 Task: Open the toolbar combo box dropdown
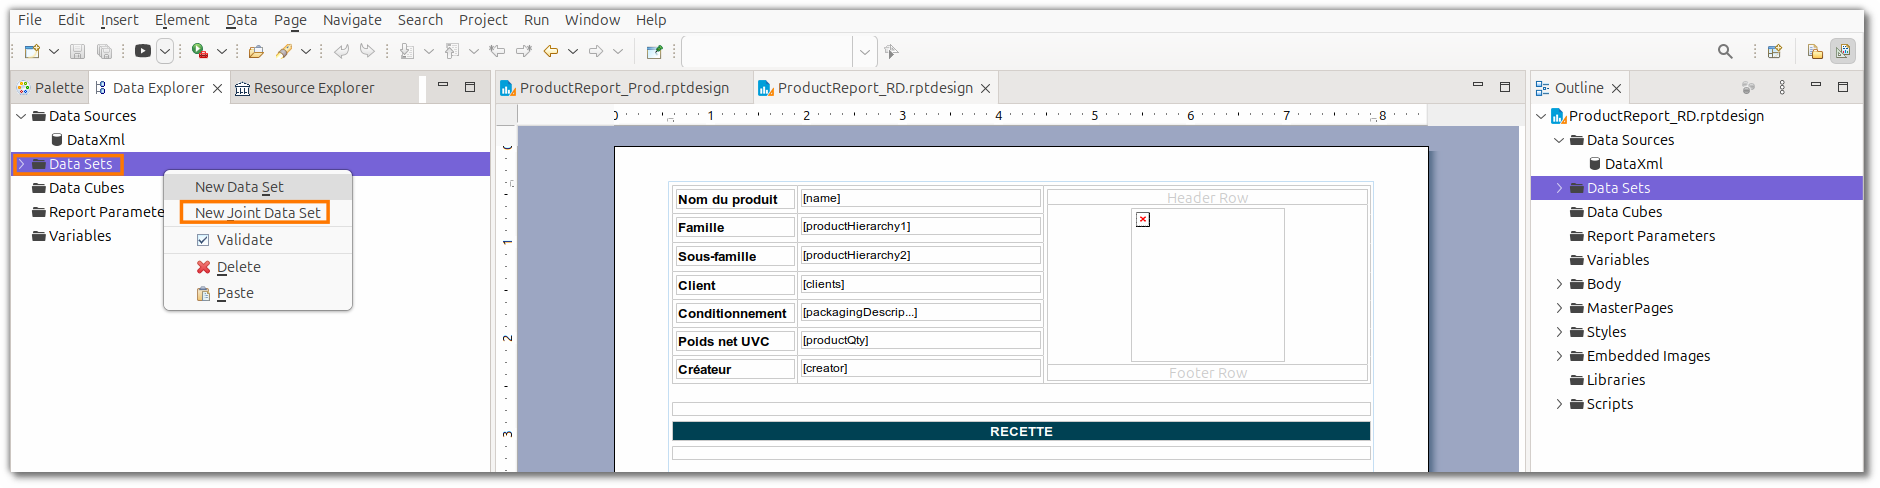click(865, 51)
